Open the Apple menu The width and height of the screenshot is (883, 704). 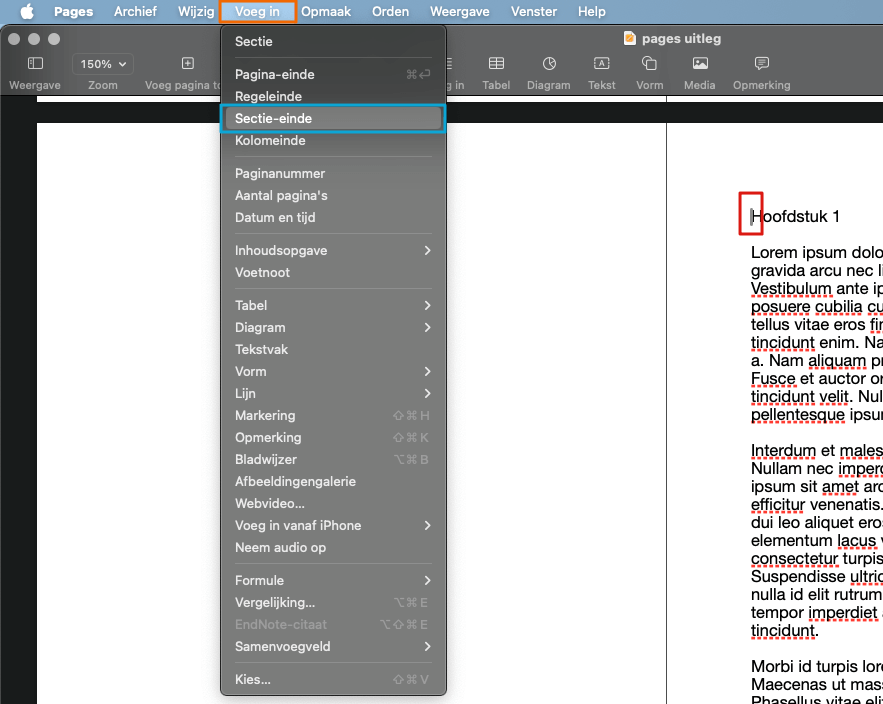pyautogui.click(x=26, y=11)
